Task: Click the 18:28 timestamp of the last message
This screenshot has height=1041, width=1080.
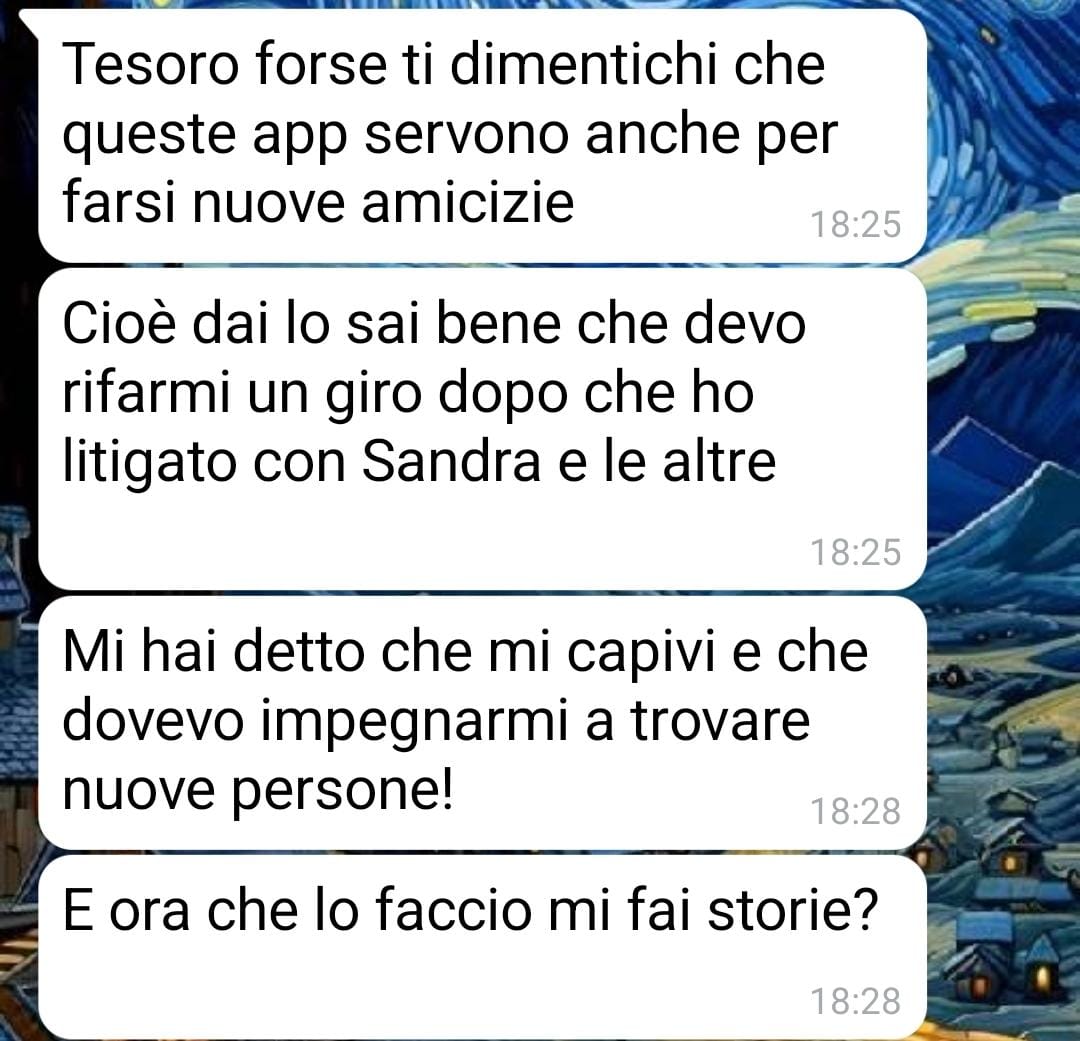Action: click(855, 1002)
